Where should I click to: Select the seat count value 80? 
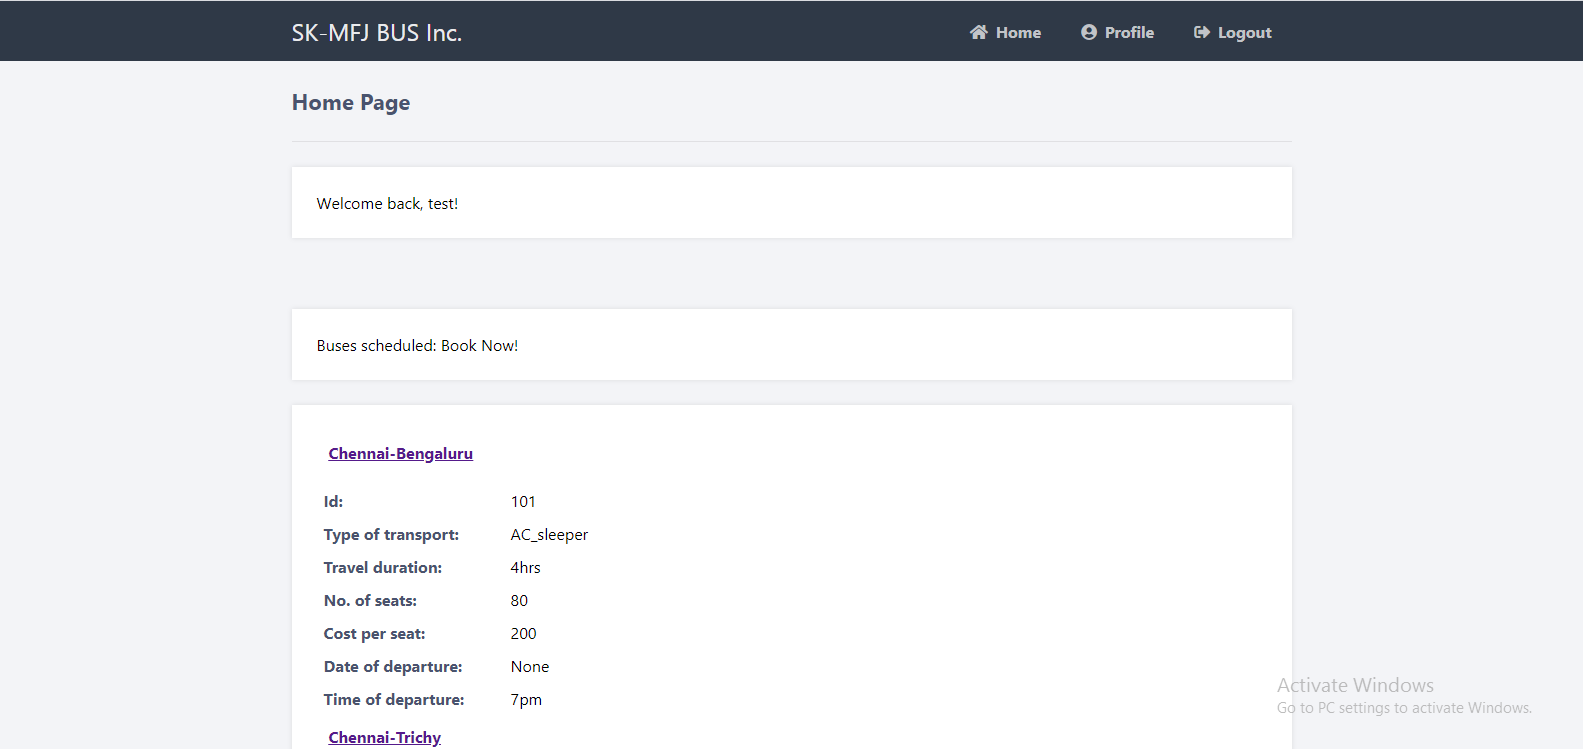[519, 600]
